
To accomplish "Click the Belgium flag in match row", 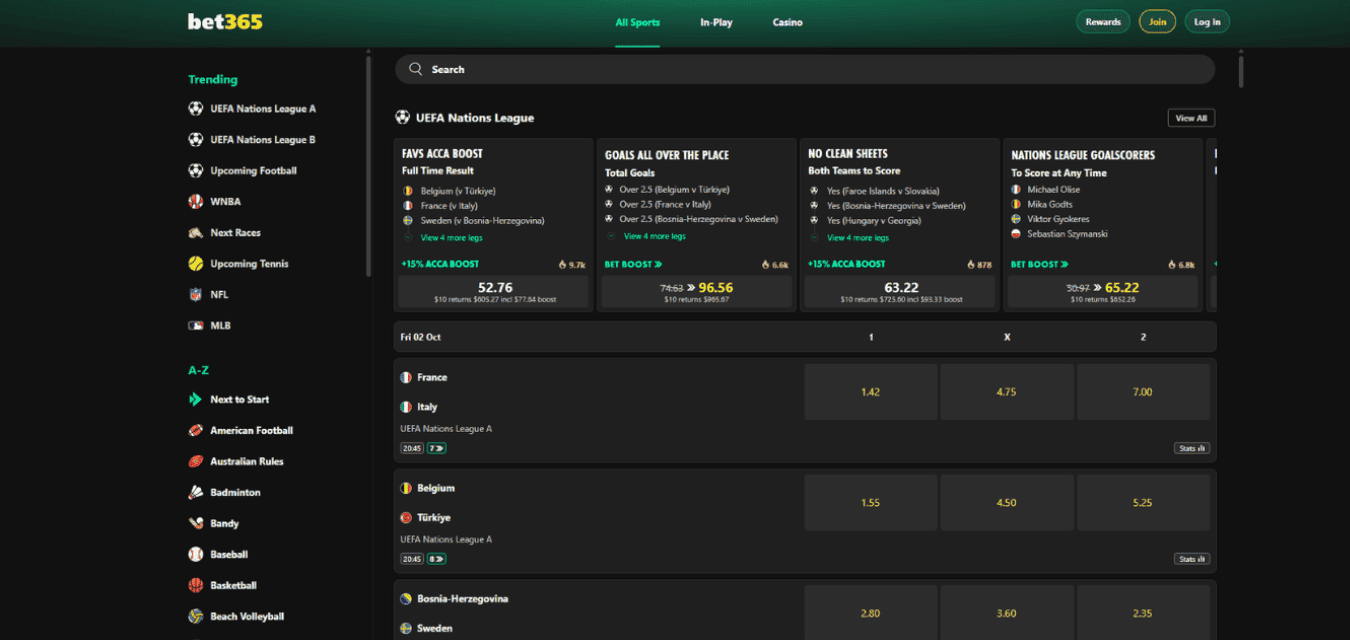I will point(406,489).
